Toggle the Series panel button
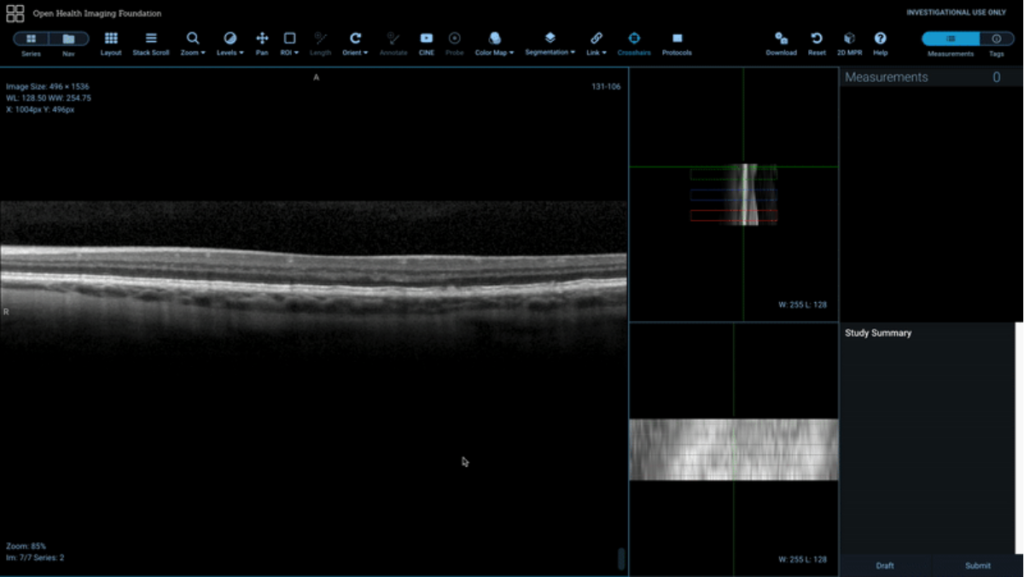 click(x=31, y=39)
